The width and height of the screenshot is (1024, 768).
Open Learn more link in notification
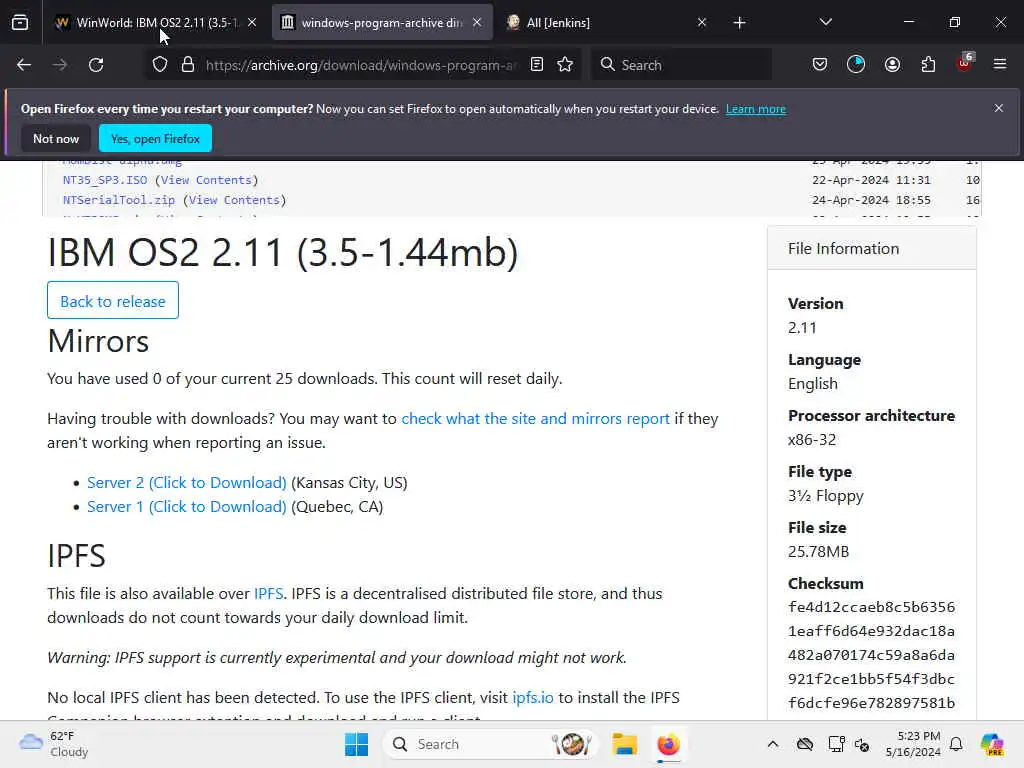[x=756, y=109]
